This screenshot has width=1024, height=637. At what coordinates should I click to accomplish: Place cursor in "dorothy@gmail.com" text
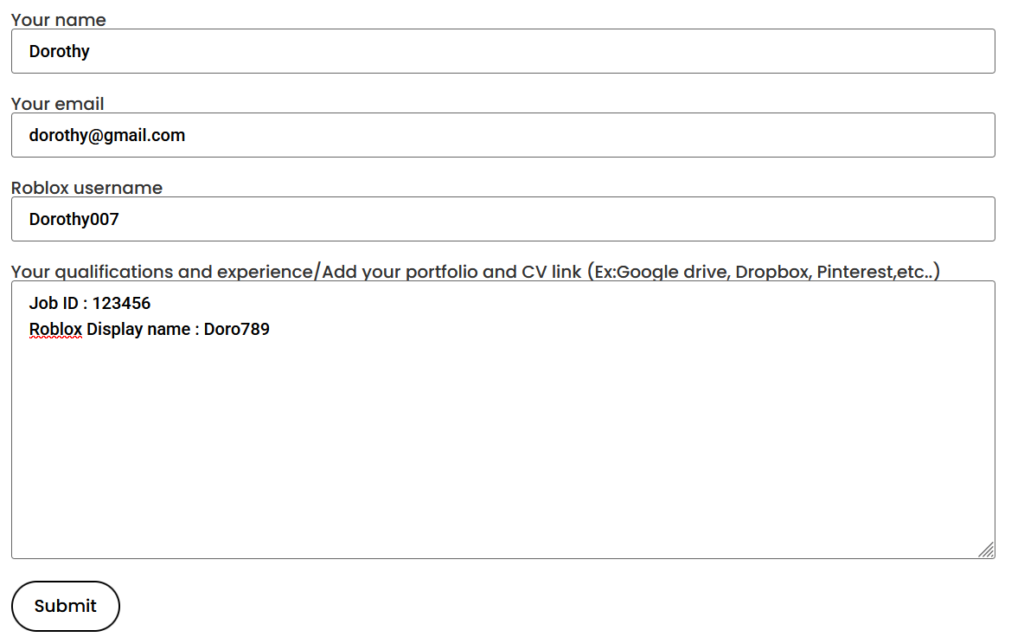107,135
